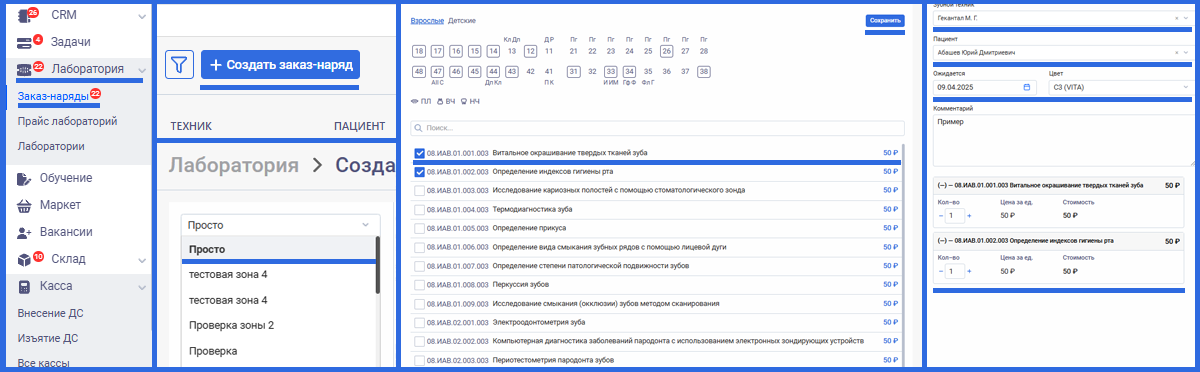
Task: Click the Обучение sidebar icon
Action: 27,178
